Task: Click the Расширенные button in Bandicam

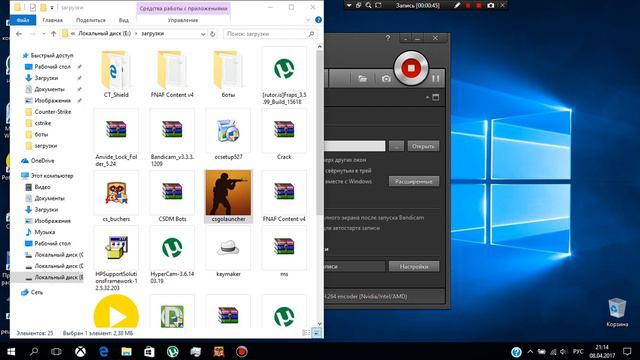Action: 414,181
